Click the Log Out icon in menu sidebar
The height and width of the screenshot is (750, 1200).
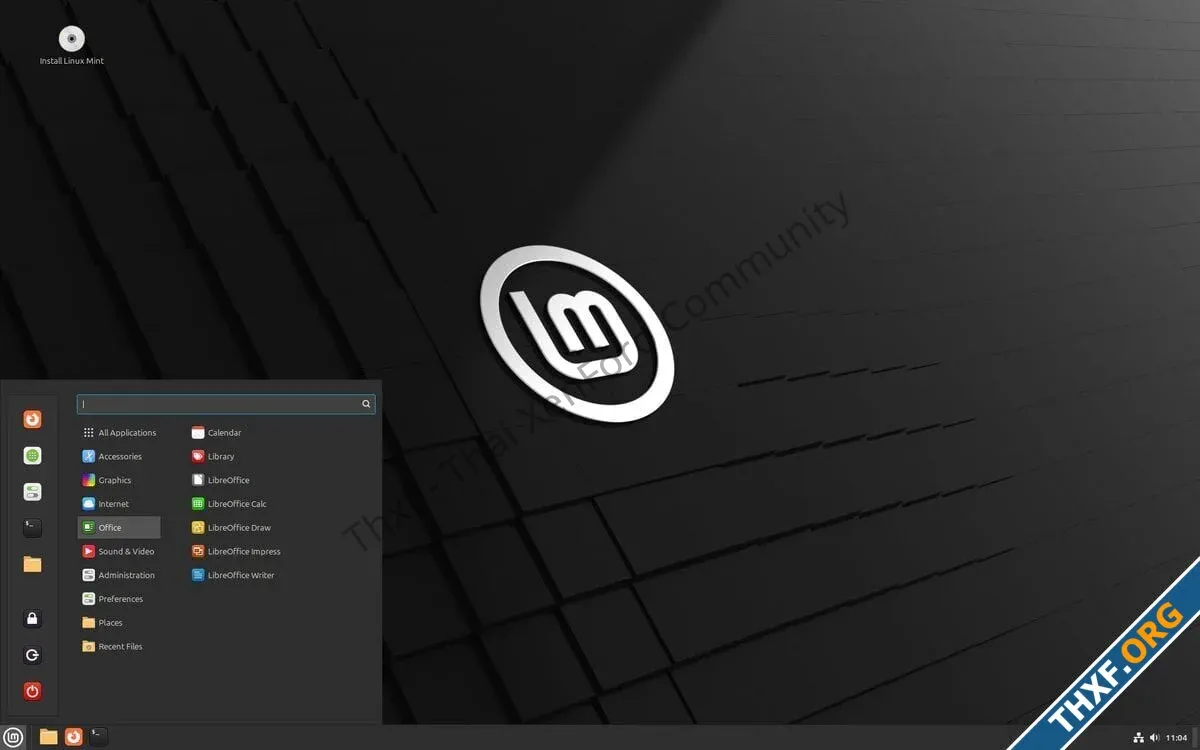[33, 655]
